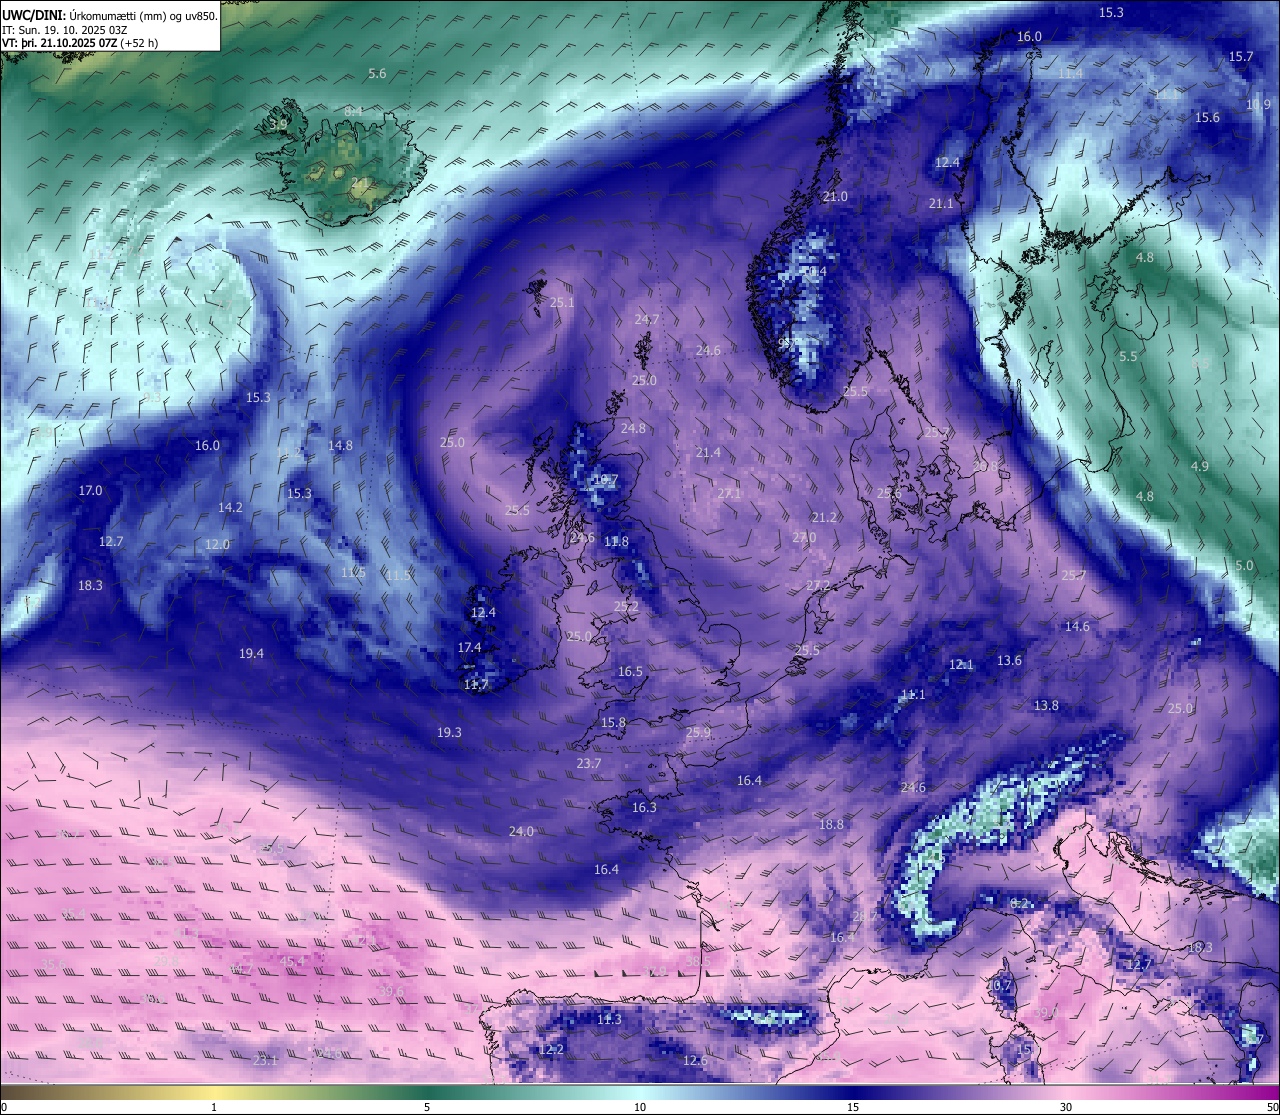Image resolution: width=1280 pixels, height=1115 pixels.
Task: Click the 12.0 value in the Atlantic
Action: pyautogui.click(x=217, y=545)
